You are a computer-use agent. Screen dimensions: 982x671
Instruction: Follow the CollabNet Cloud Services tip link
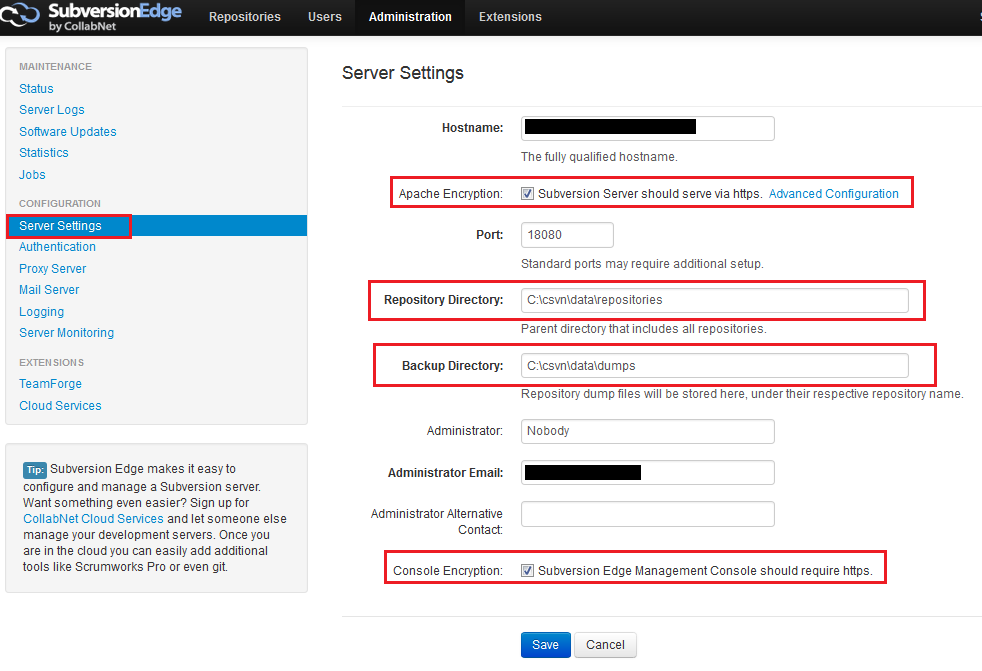93,519
